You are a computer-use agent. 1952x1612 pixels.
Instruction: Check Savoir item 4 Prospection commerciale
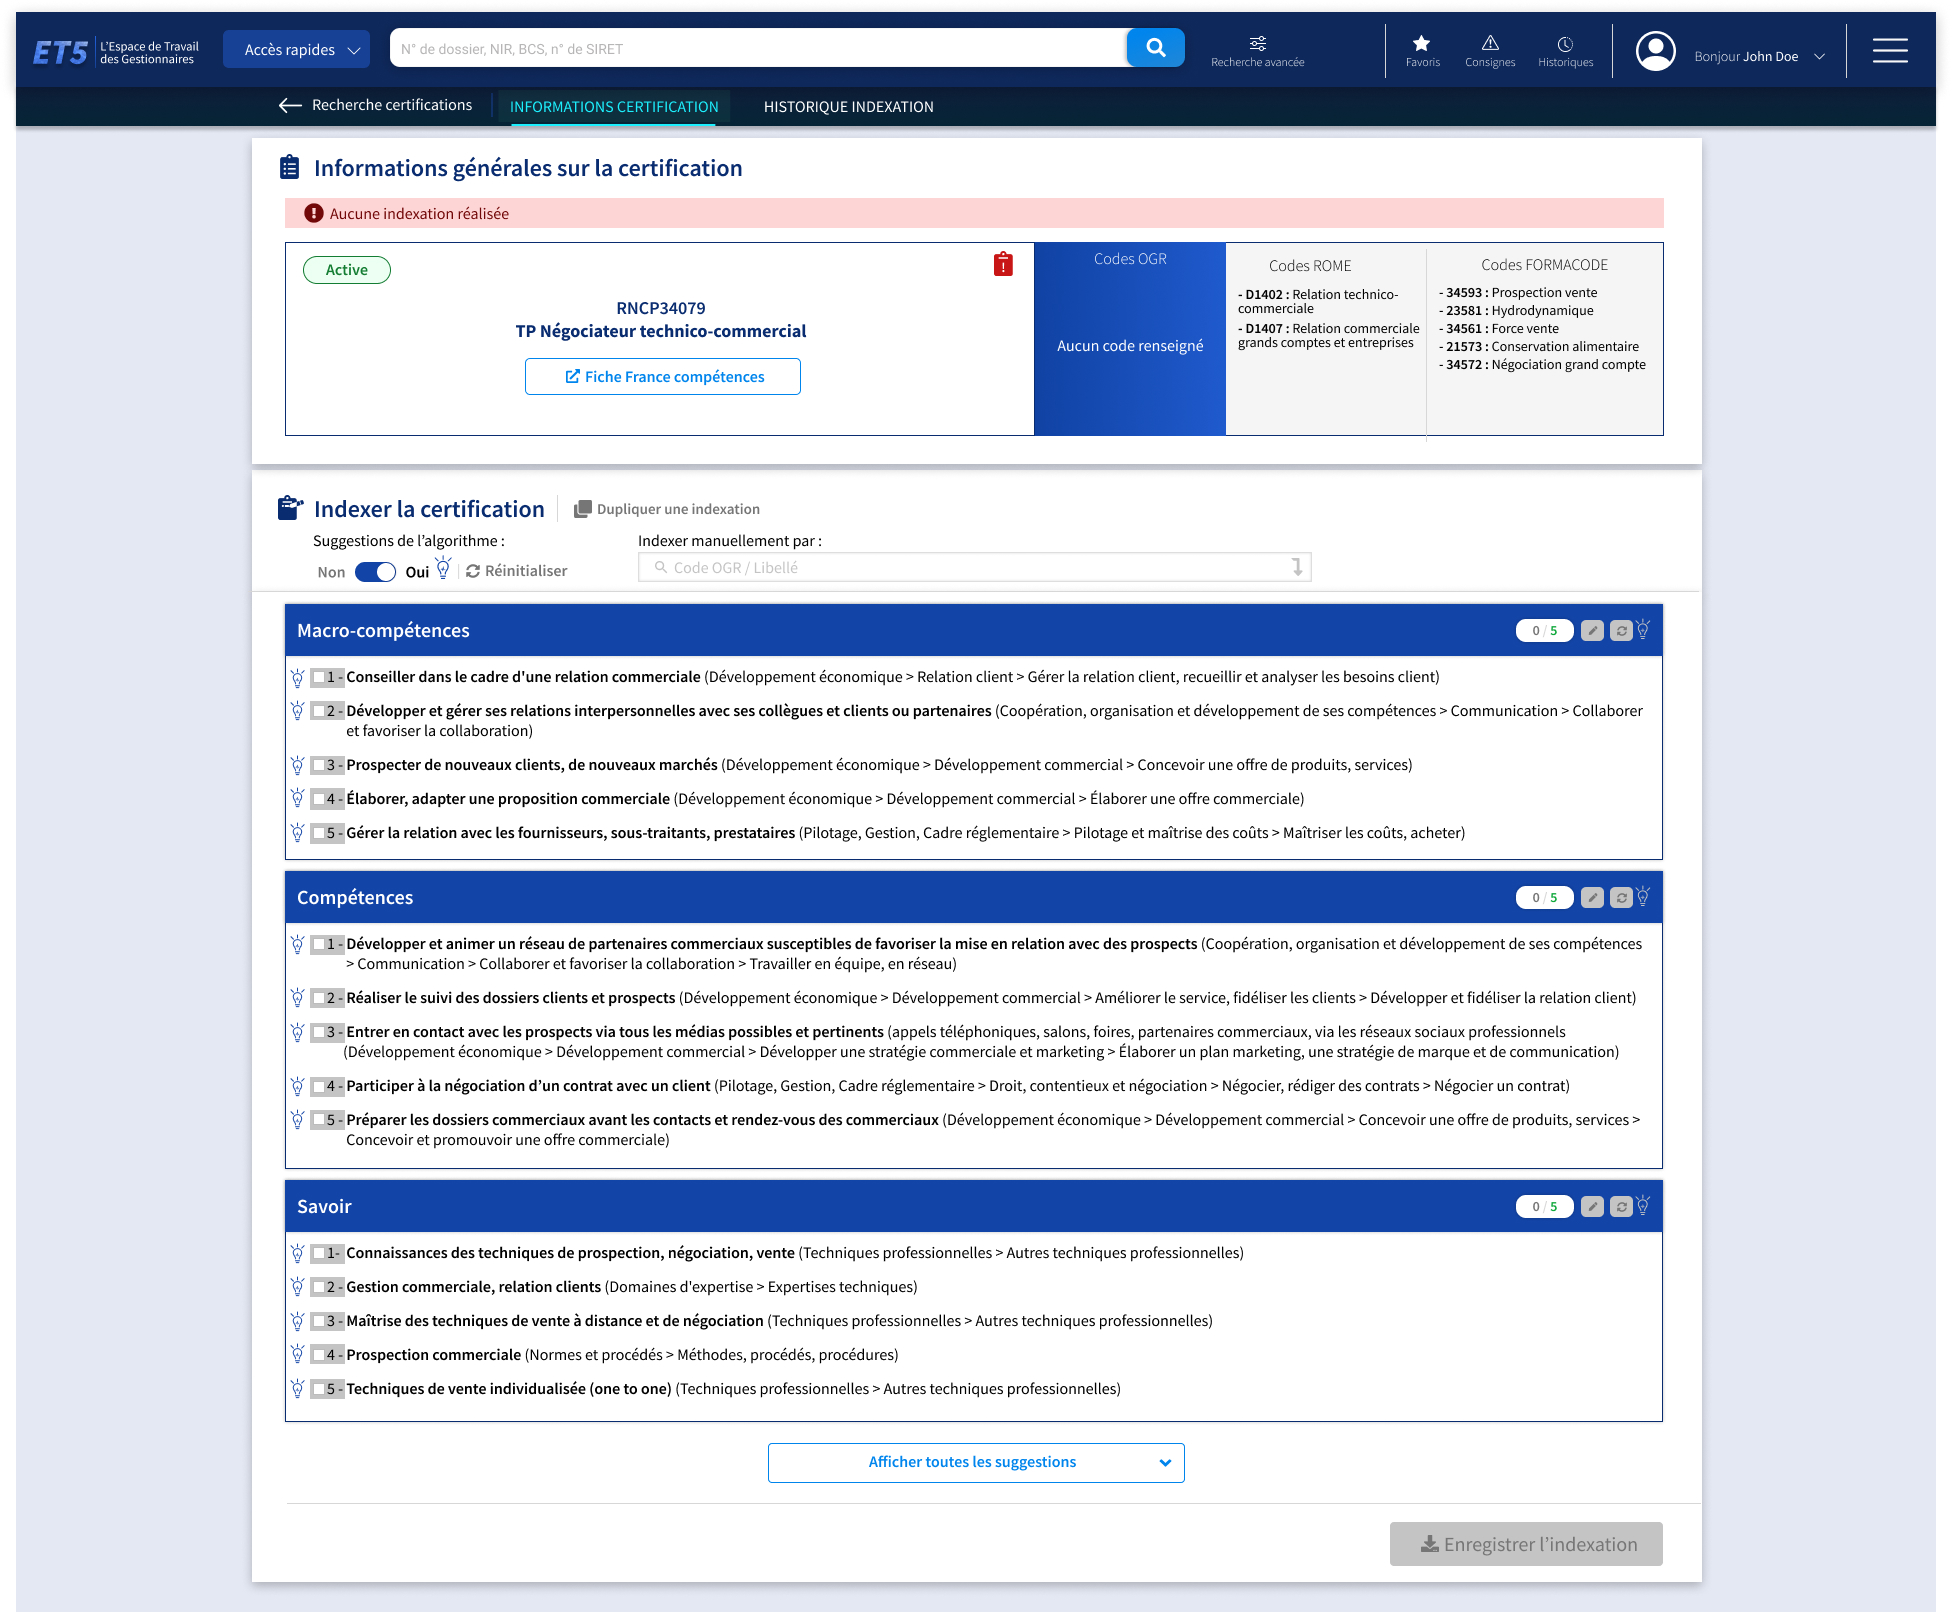(x=319, y=1356)
